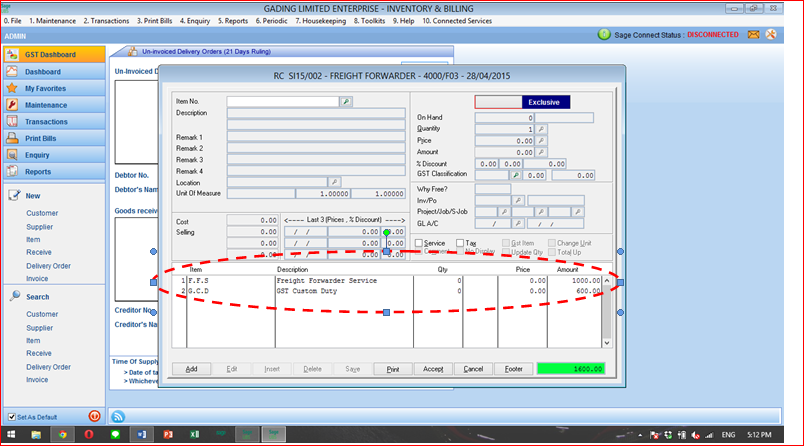The height and width of the screenshot is (446, 804).
Task: Click the GL A/C lookup icon
Action: [518, 224]
